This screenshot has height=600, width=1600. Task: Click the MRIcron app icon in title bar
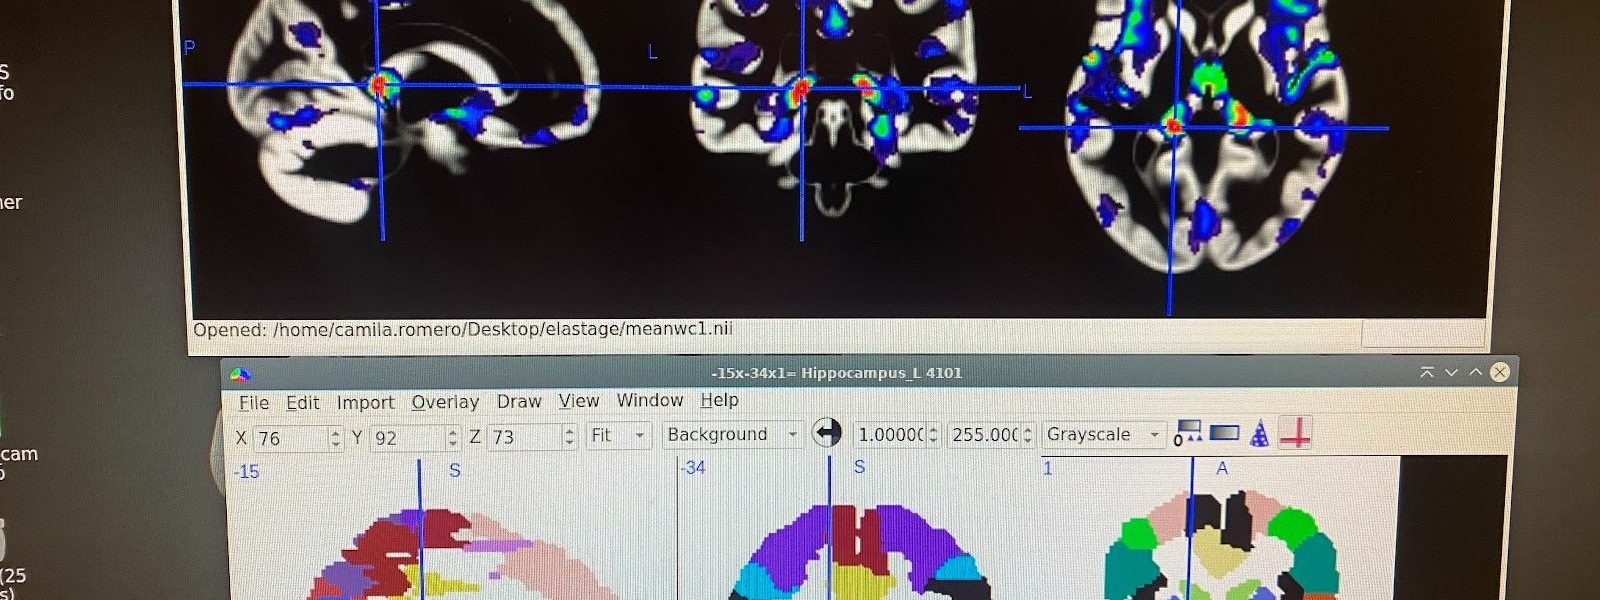coord(240,375)
